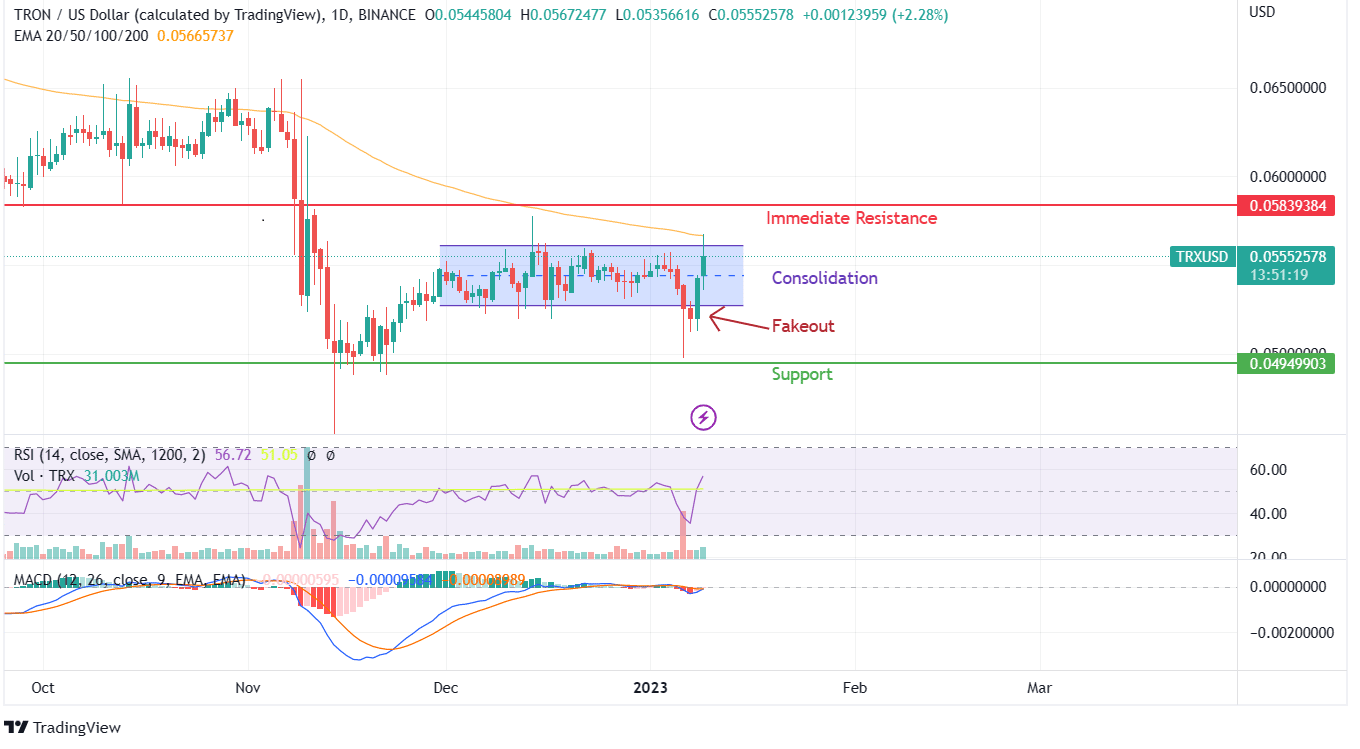Viewport: 1360px width, 749px height.
Task: Select the blue consolidation rectangle drawing
Action: (x=591, y=275)
